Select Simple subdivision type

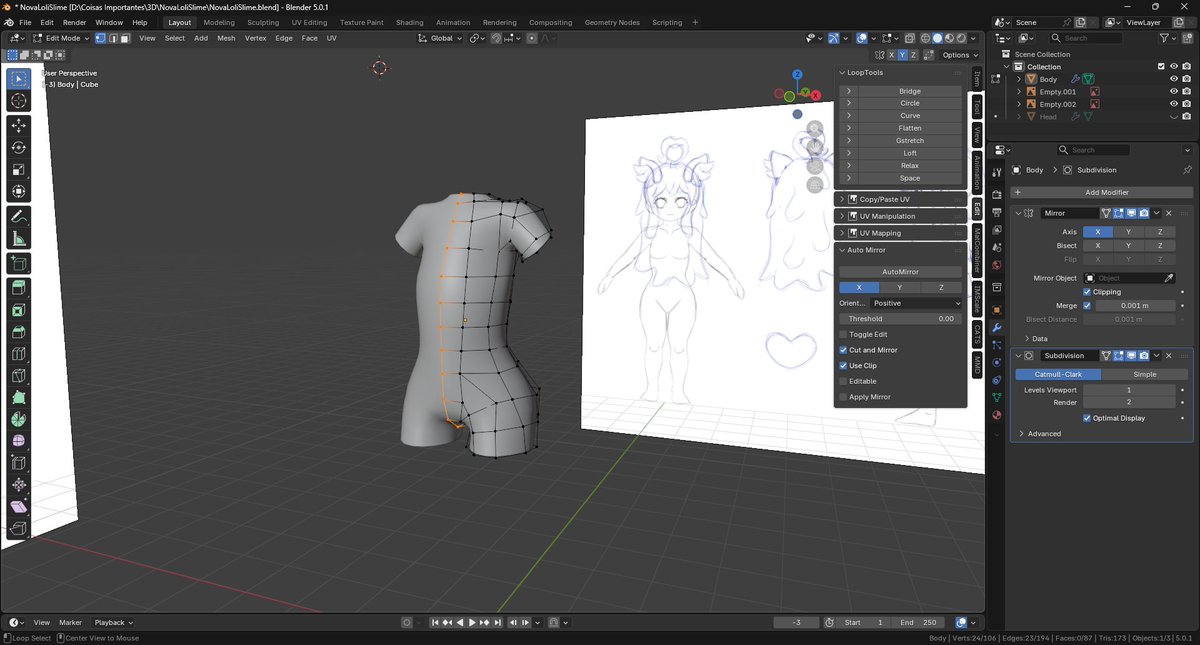[1144, 374]
